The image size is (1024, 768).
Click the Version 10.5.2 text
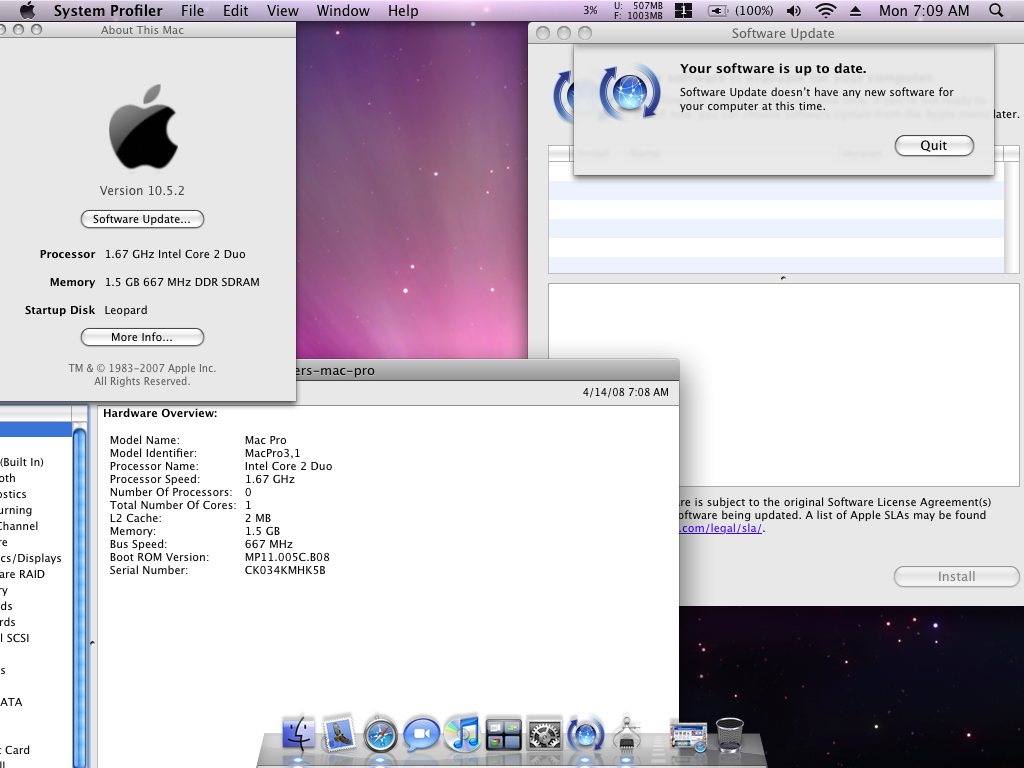coord(142,191)
